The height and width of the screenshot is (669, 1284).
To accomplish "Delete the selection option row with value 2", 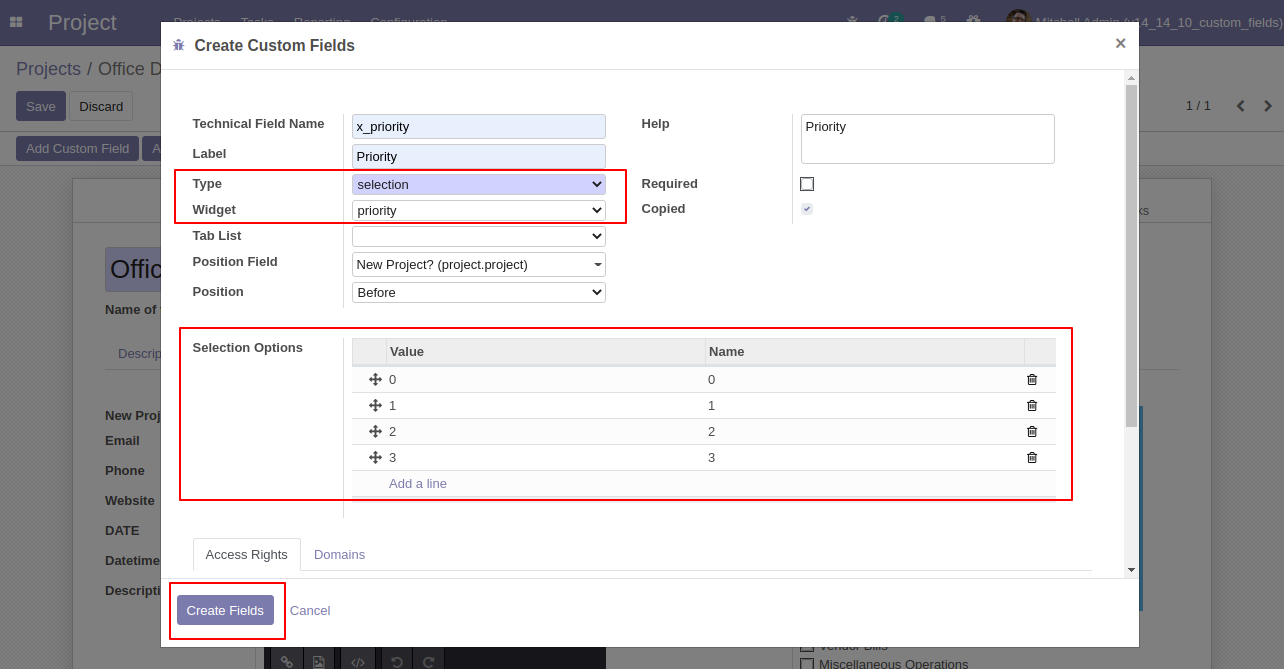I will pos(1032,431).
